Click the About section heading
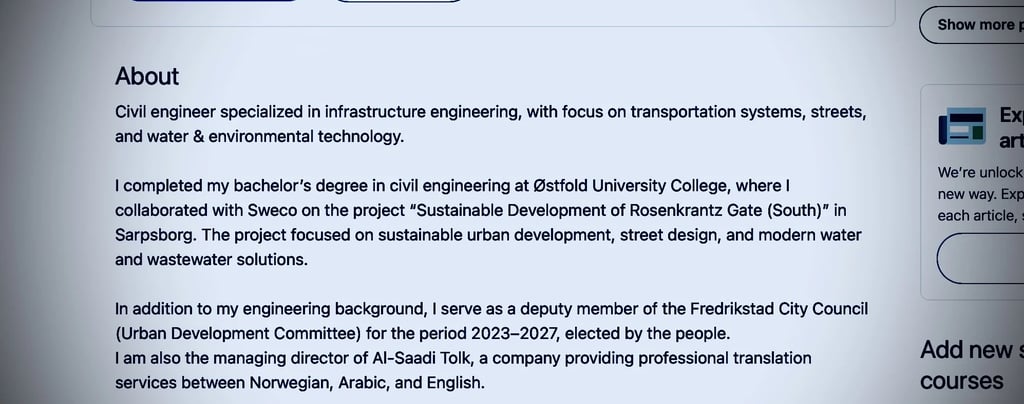 147,77
